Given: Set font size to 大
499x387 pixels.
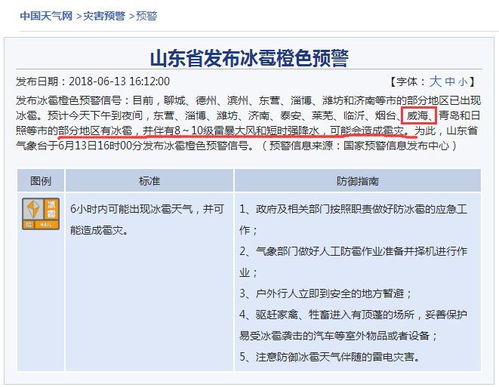Looking at the screenshot, I should click(435, 81).
